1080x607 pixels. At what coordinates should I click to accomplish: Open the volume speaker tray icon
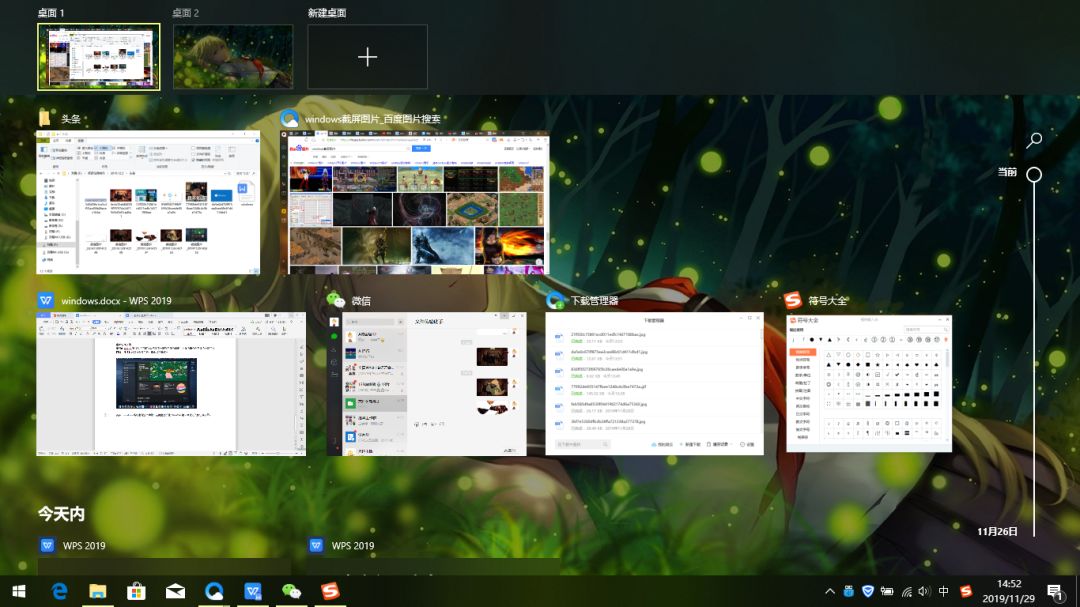[924, 591]
